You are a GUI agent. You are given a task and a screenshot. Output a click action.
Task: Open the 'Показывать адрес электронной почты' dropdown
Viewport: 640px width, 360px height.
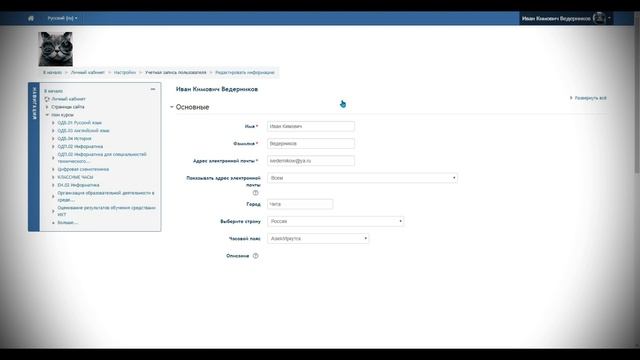(362, 178)
